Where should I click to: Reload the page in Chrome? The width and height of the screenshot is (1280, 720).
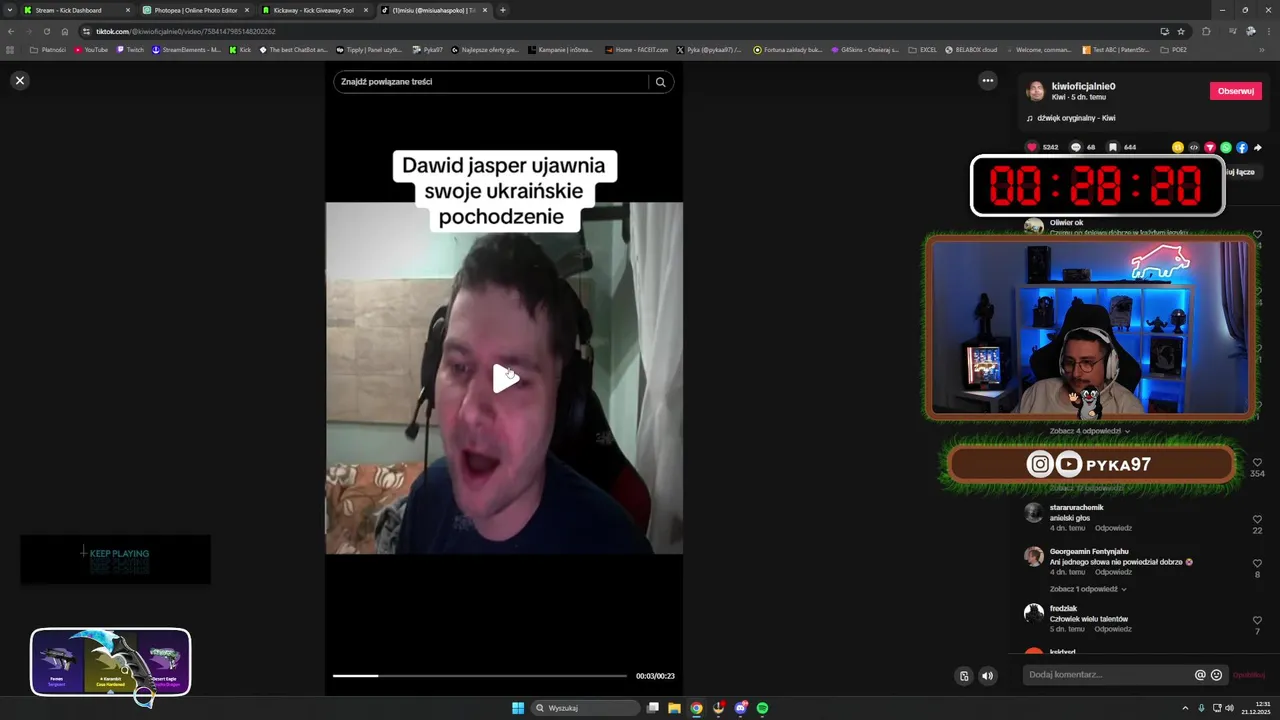click(x=46, y=31)
